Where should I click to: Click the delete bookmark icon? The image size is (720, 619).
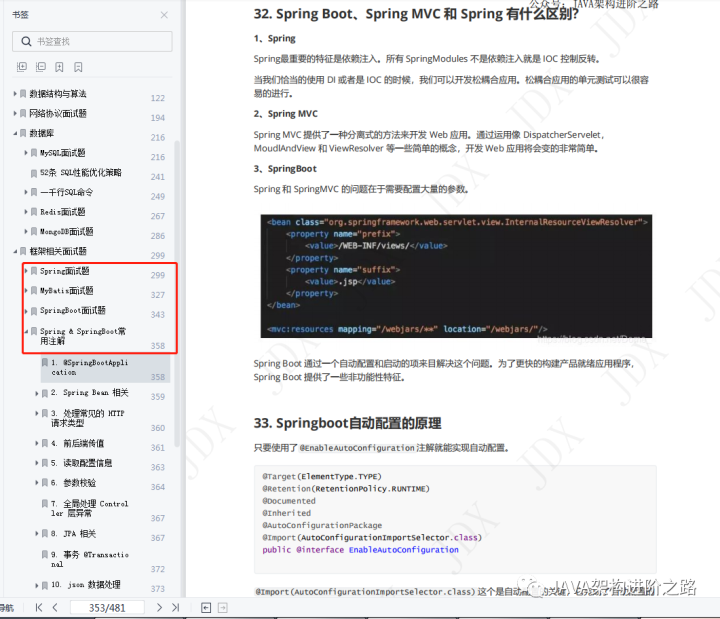point(79,67)
